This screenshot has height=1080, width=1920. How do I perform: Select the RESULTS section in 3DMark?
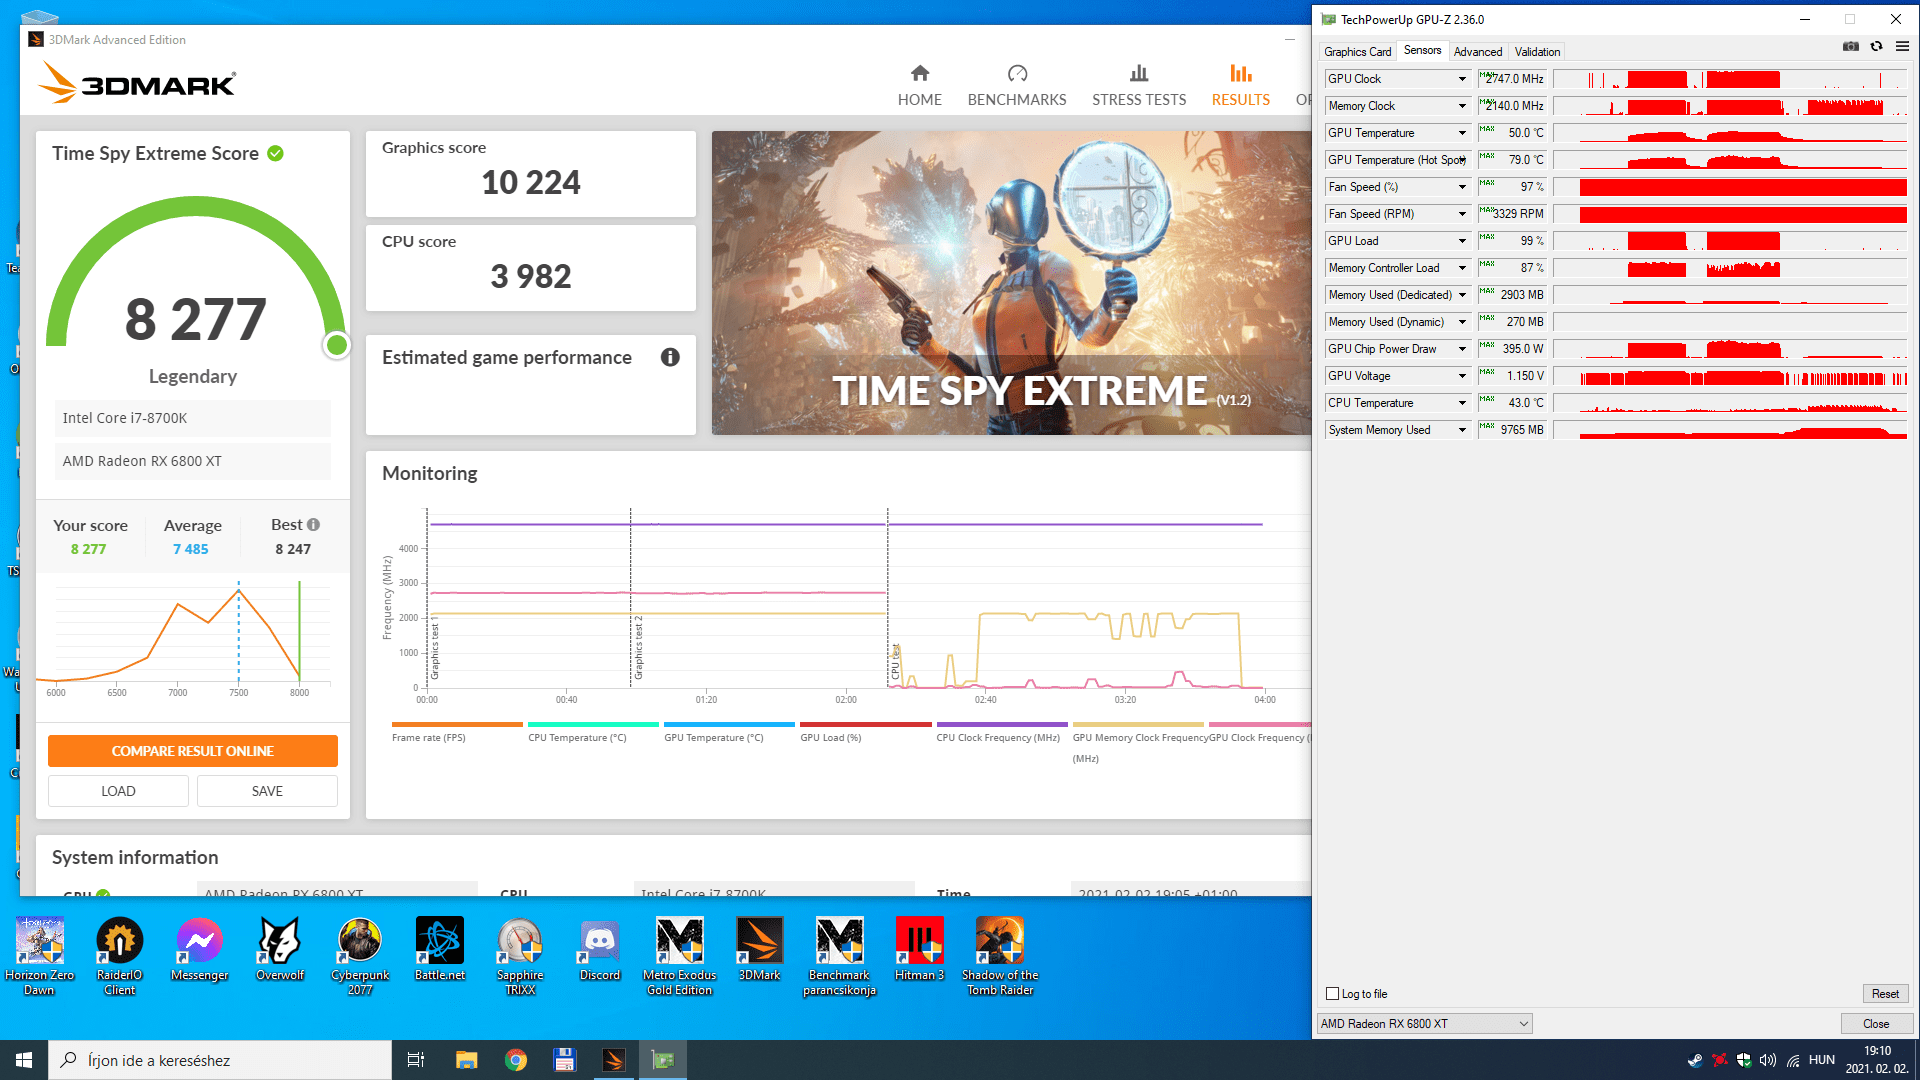[1241, 86]
